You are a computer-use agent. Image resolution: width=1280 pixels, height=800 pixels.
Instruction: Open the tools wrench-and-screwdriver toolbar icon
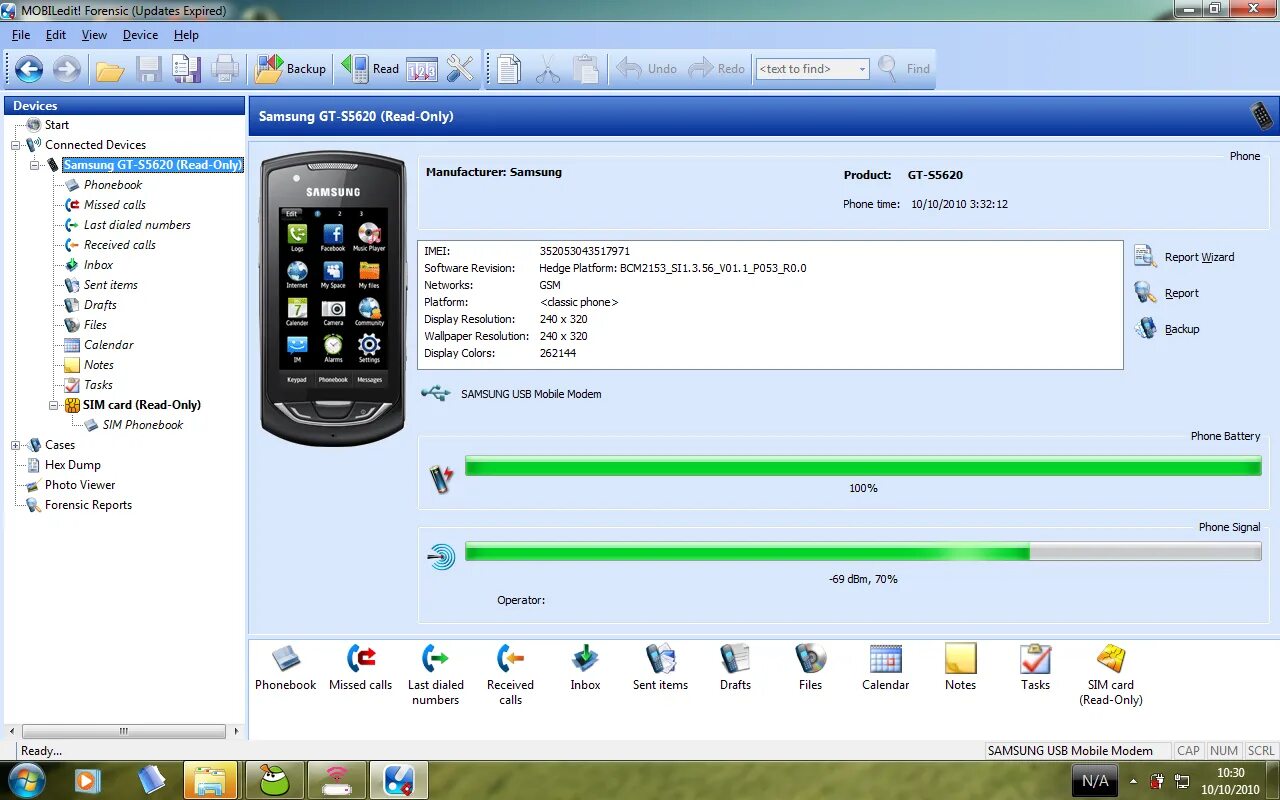tap(460, 69)
